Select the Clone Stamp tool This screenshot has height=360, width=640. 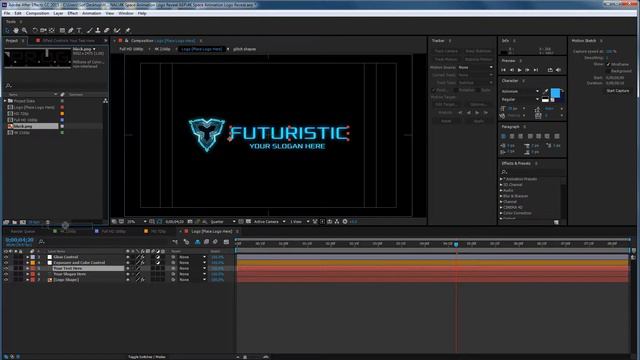[x=98, y=30]
